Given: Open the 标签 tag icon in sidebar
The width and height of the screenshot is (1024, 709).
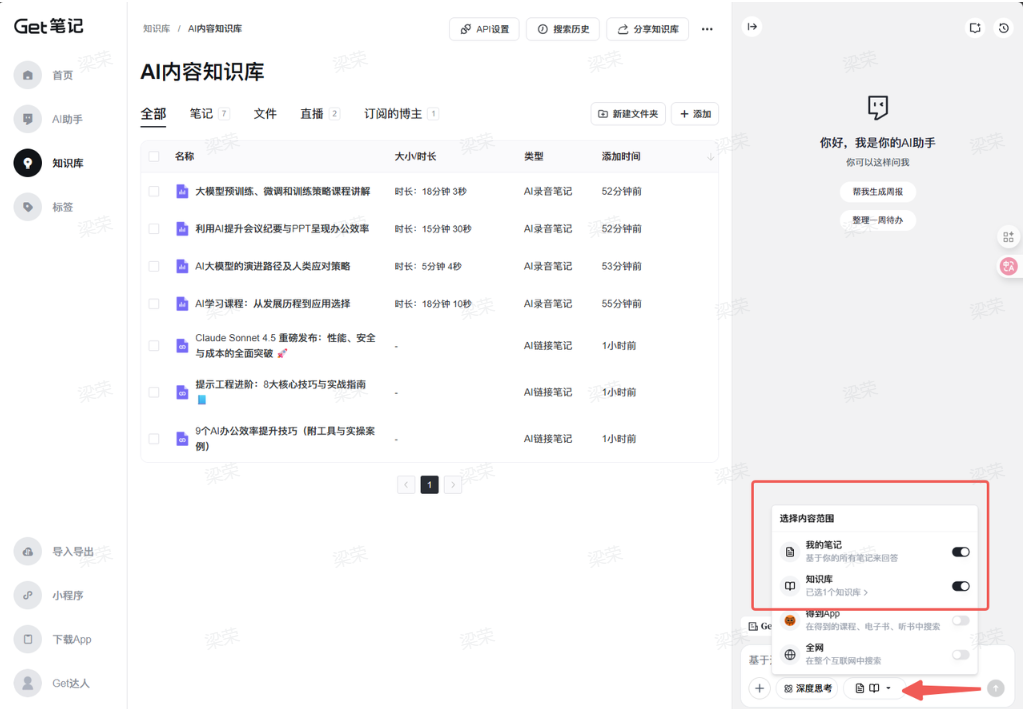Looking at the screenshot, I should (x=28, y=207).
